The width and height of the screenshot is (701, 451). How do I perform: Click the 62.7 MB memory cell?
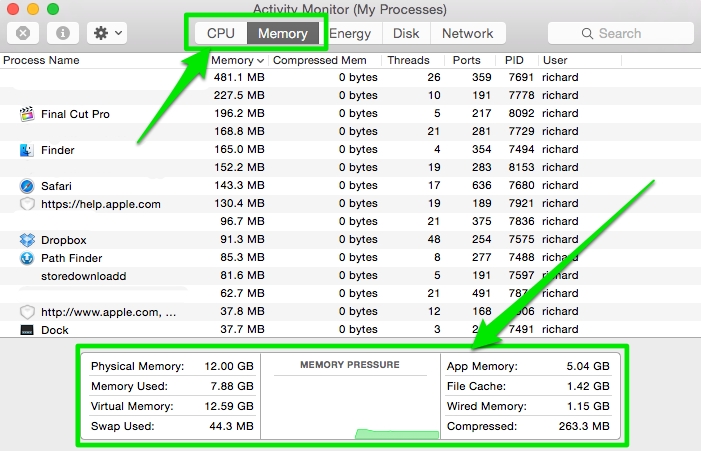click(242, 293)
